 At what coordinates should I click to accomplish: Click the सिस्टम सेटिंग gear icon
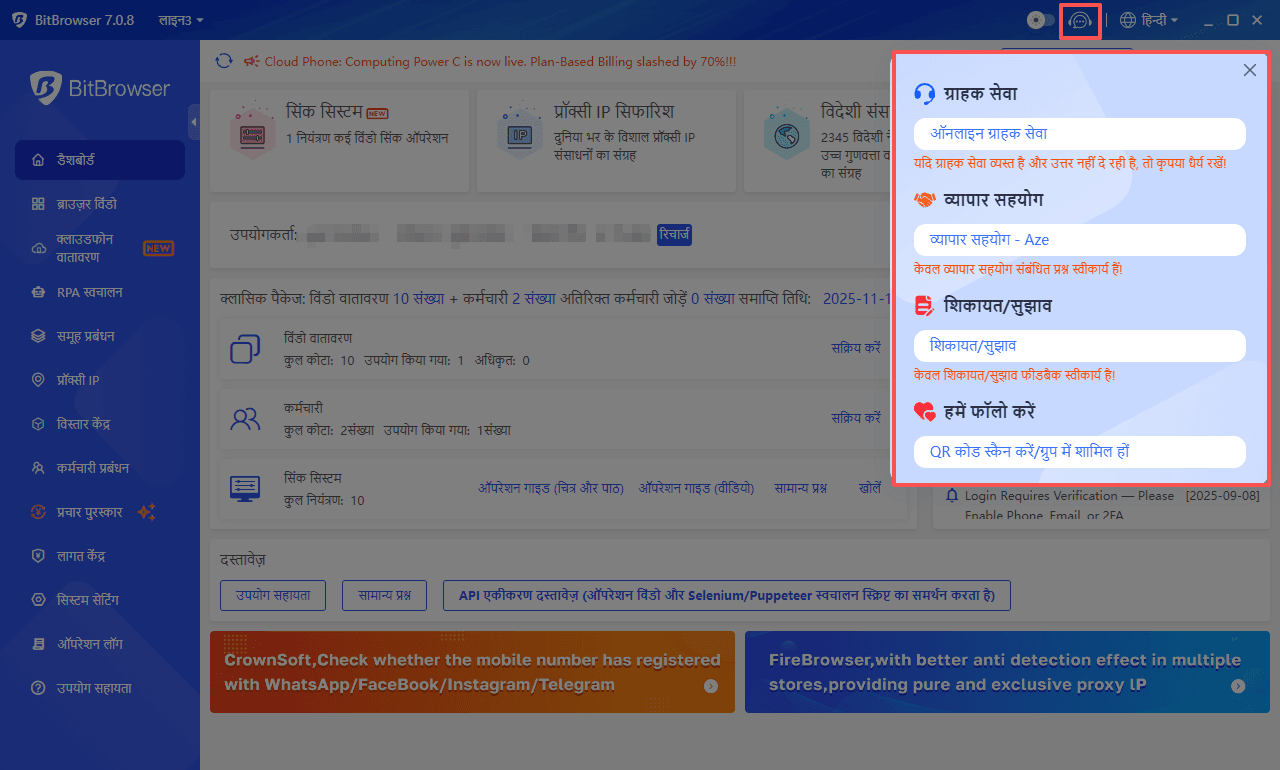(38, 600)
